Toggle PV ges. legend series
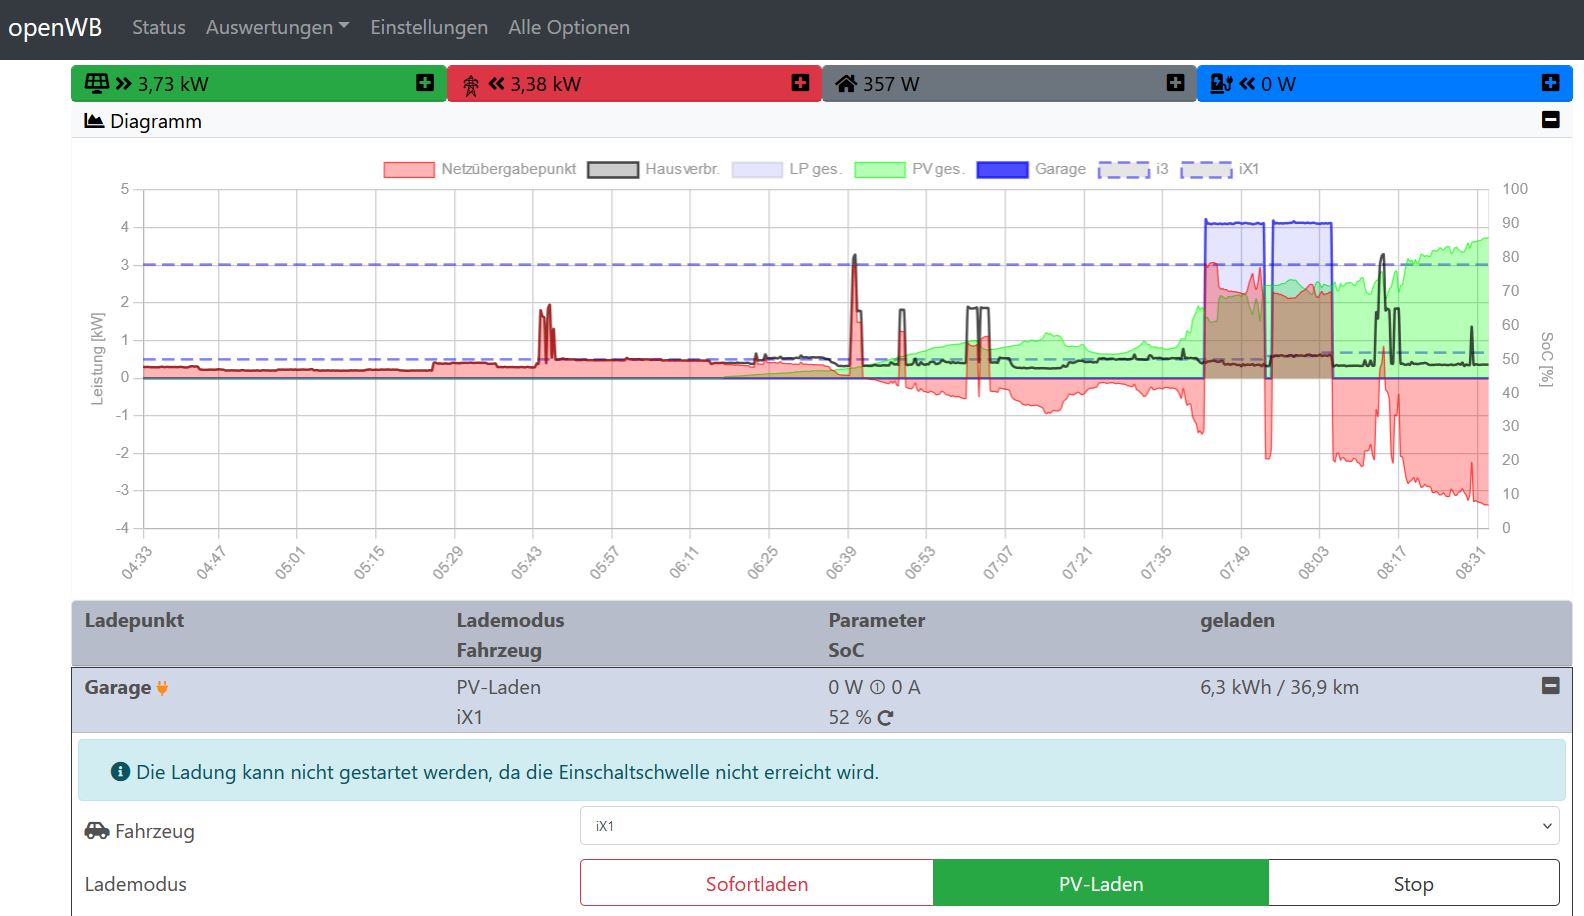The image size is (1584, 916). click(x=910, y=169)
